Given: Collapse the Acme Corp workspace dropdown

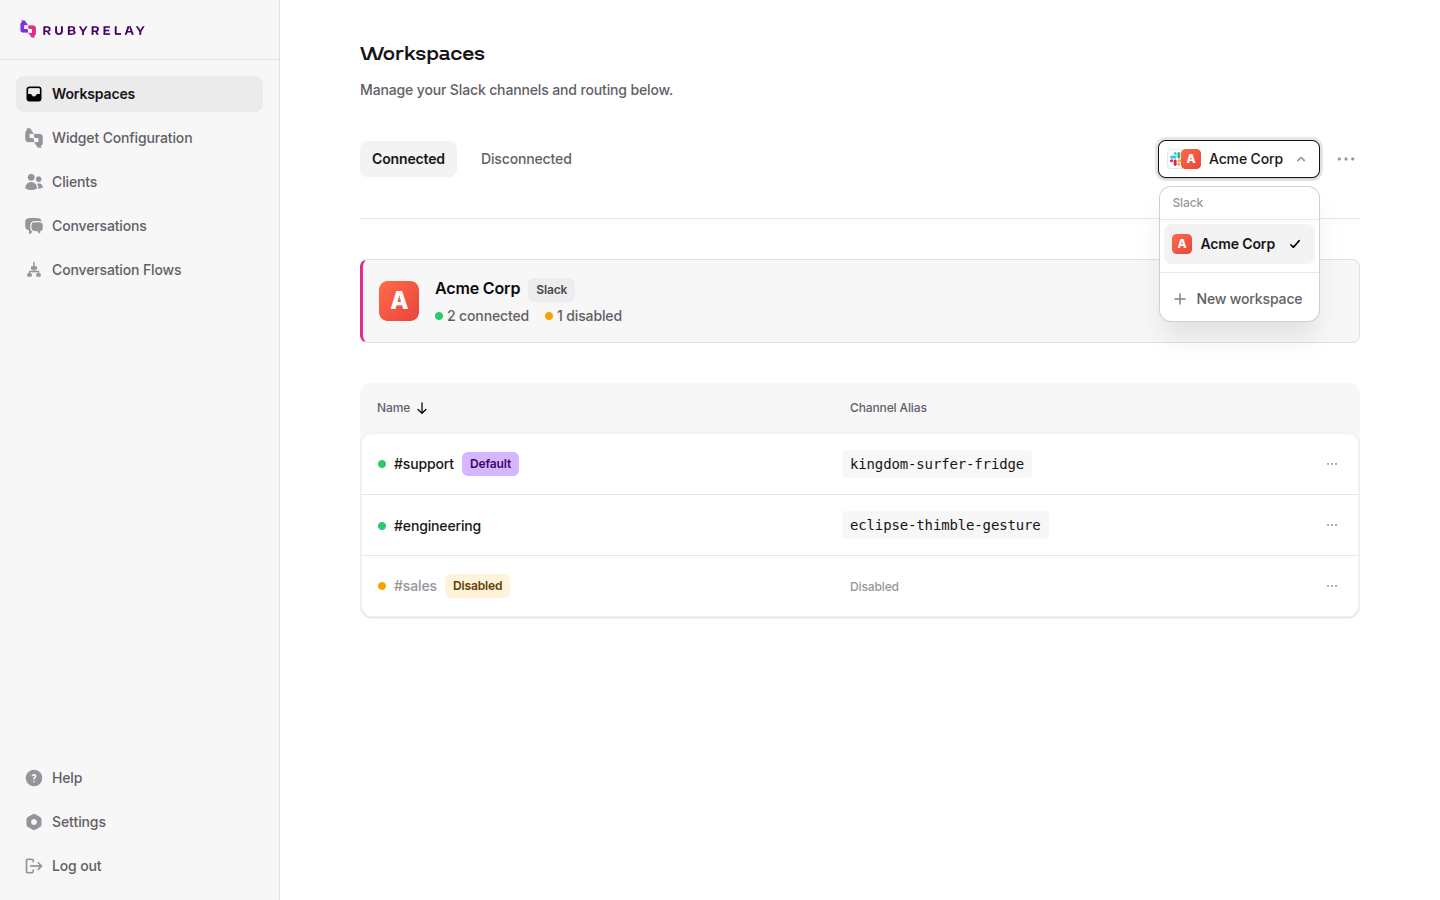Looking at the screenshot, I should pyautogui.click(x=1239, y=159).
